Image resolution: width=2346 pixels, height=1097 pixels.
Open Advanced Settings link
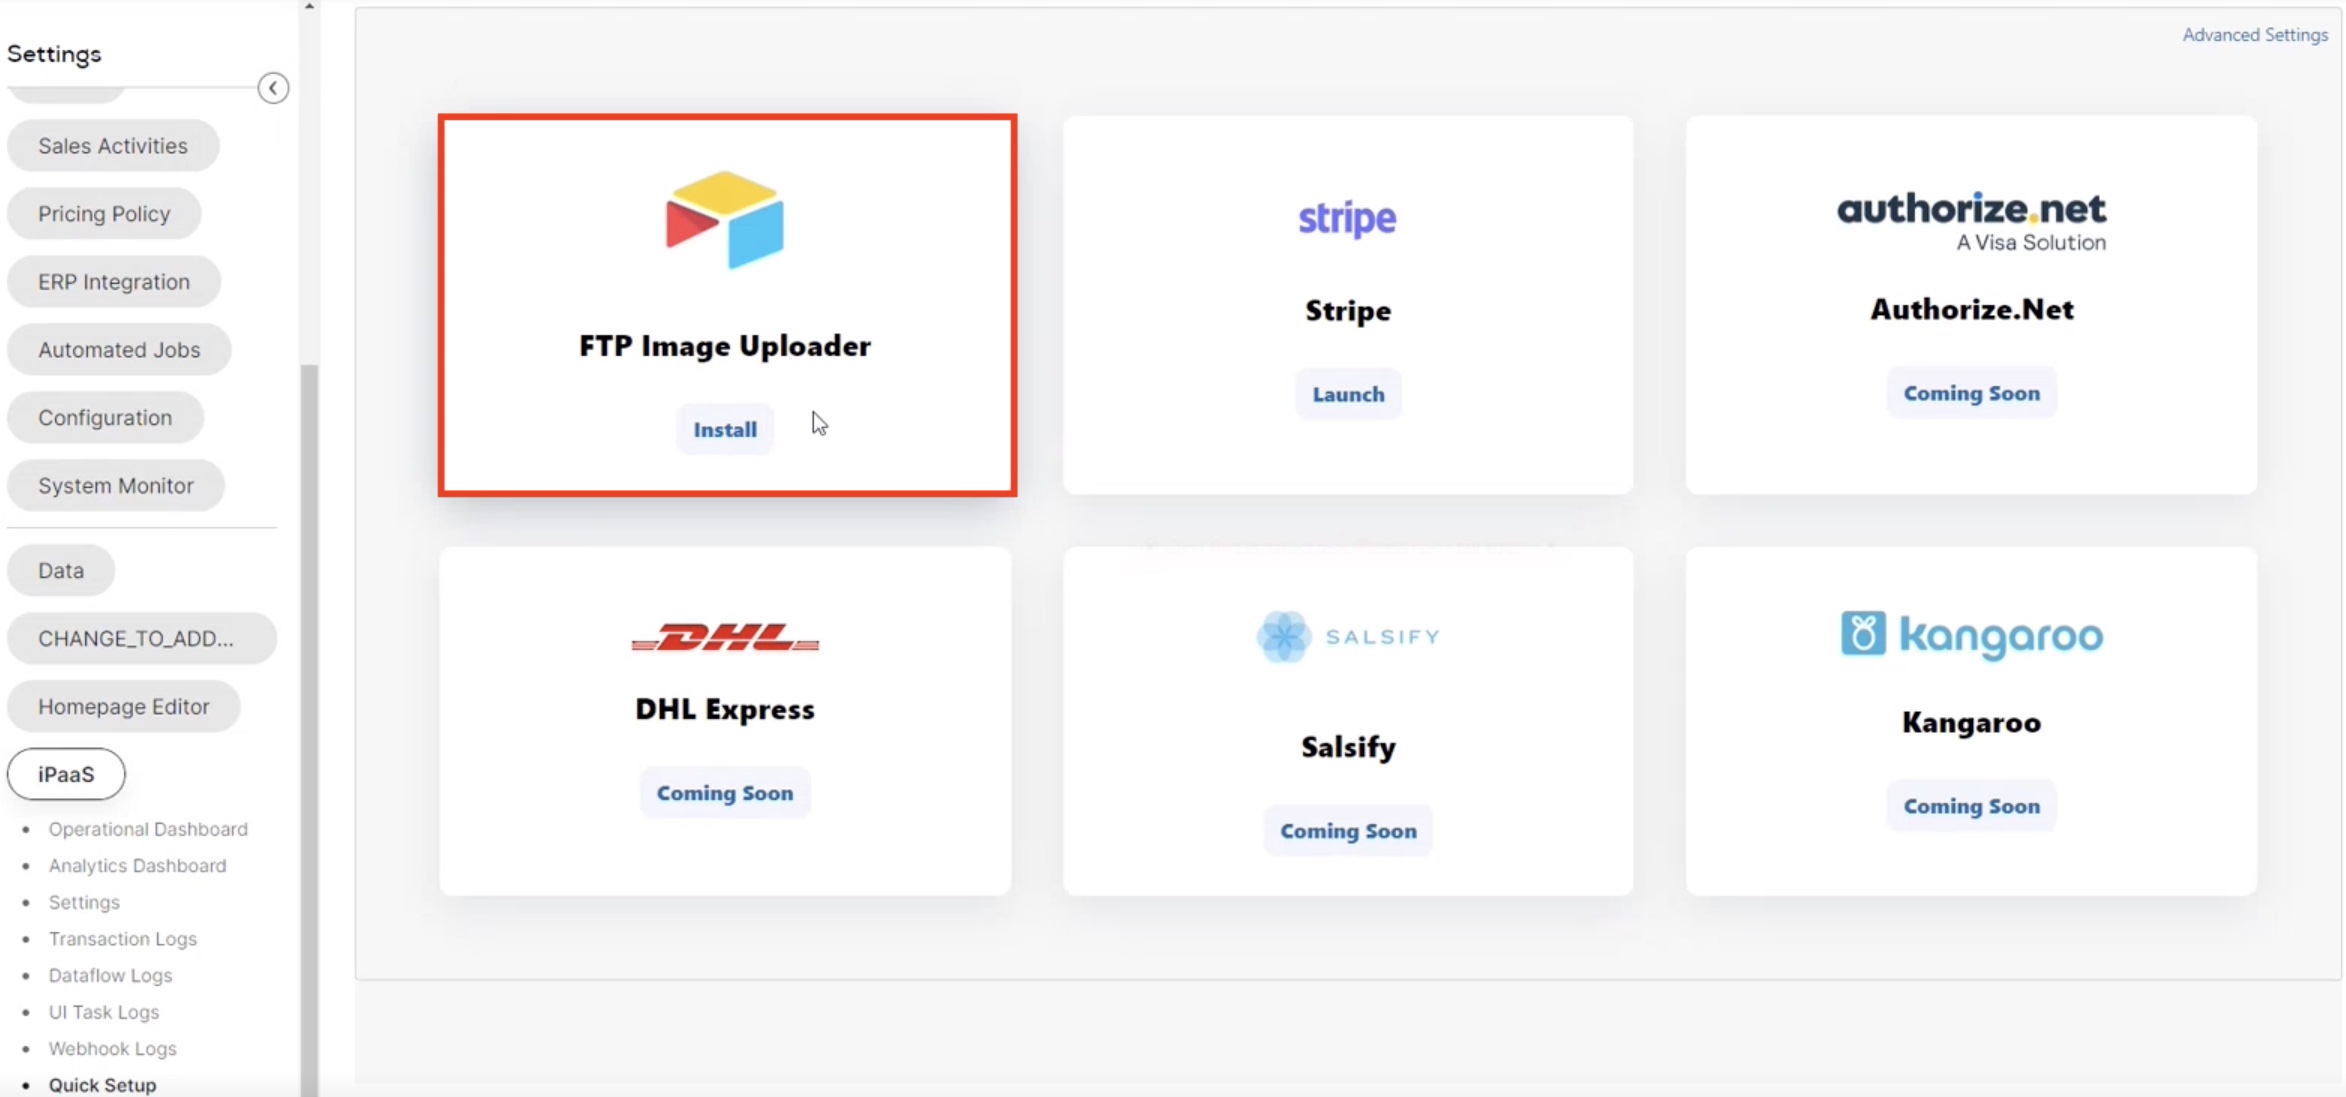click(x=2255, y=35)
